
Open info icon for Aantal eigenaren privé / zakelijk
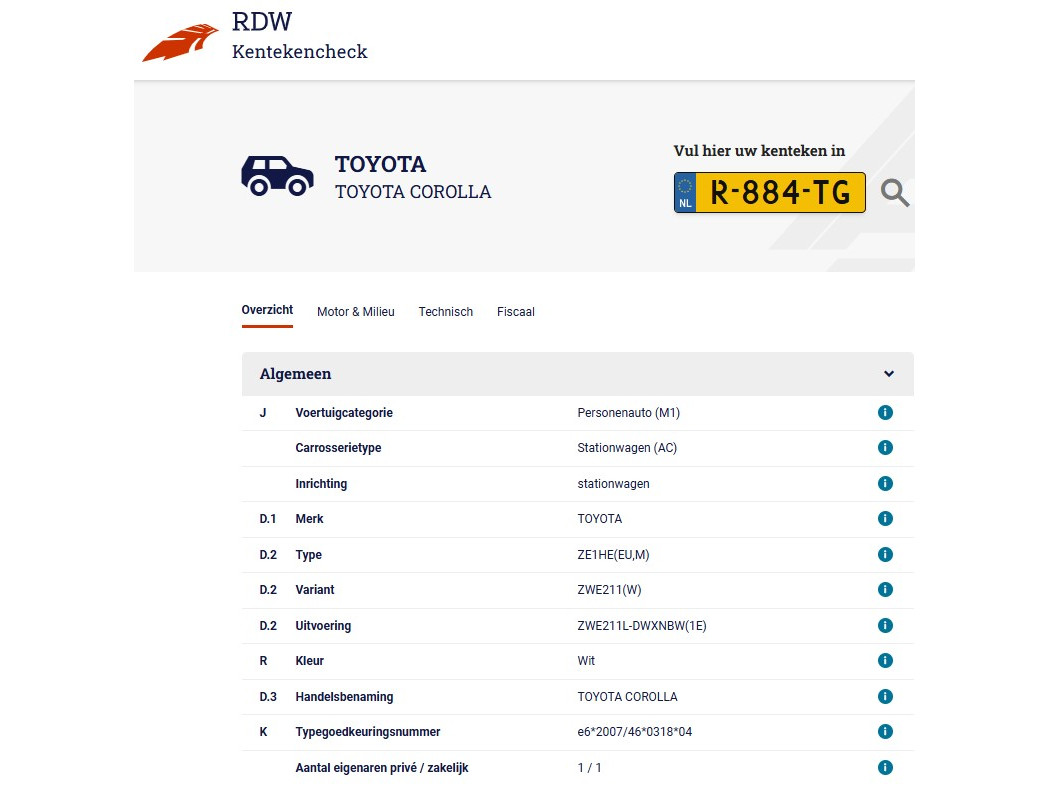[885, 767]
